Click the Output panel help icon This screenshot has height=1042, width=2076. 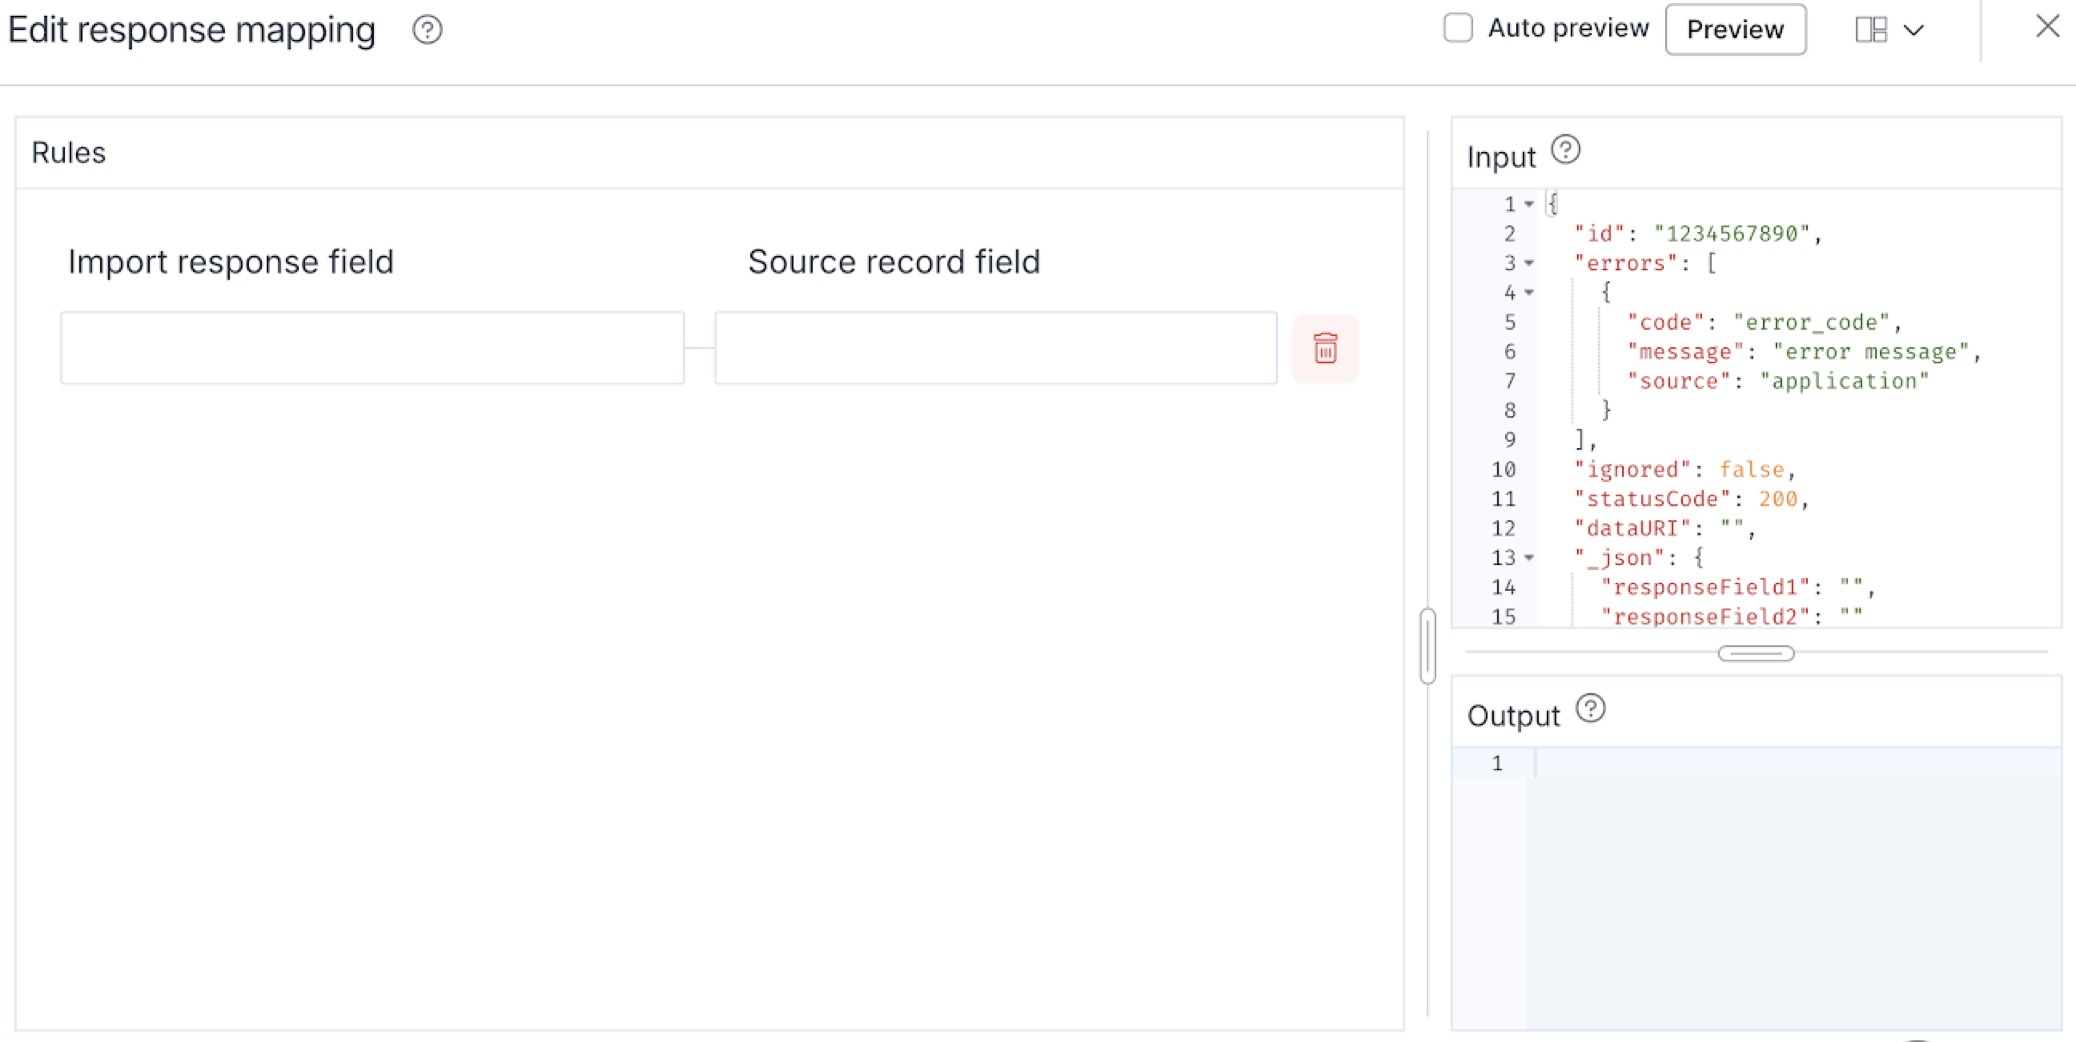click(1590, 709)
